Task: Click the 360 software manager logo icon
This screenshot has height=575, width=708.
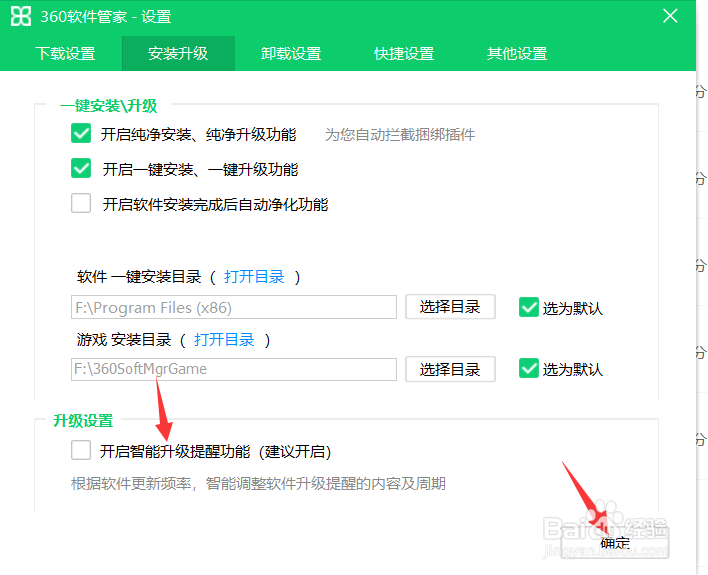Action: click(21, 16)
